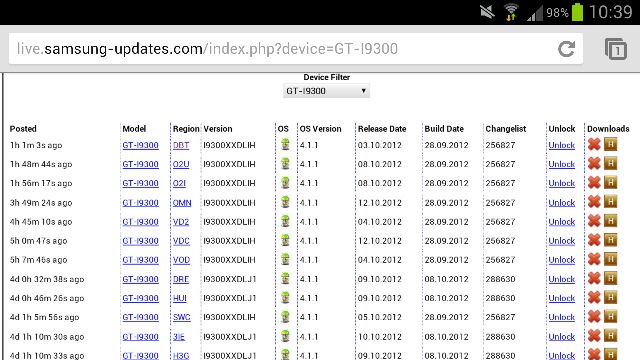Select the '1h 48m 44s ago' posted cell
The height and width of the screenshot is (360, 640).
[x=41, y=164]
